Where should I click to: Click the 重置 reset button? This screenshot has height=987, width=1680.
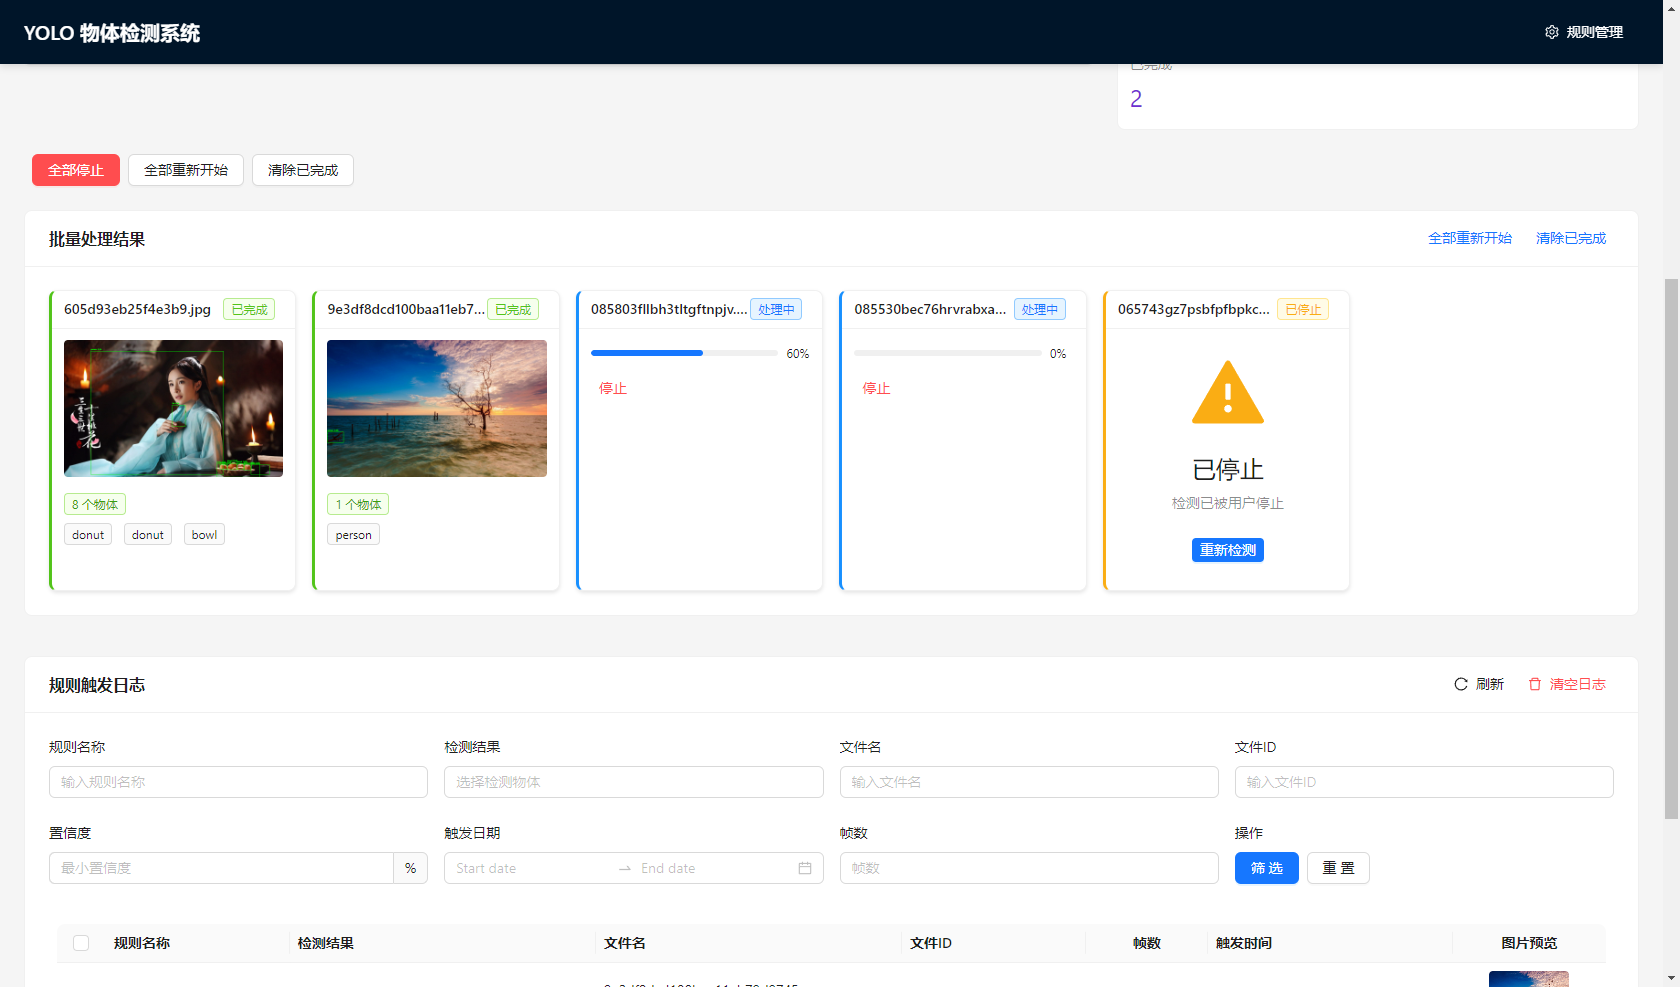pos(1338,868)
